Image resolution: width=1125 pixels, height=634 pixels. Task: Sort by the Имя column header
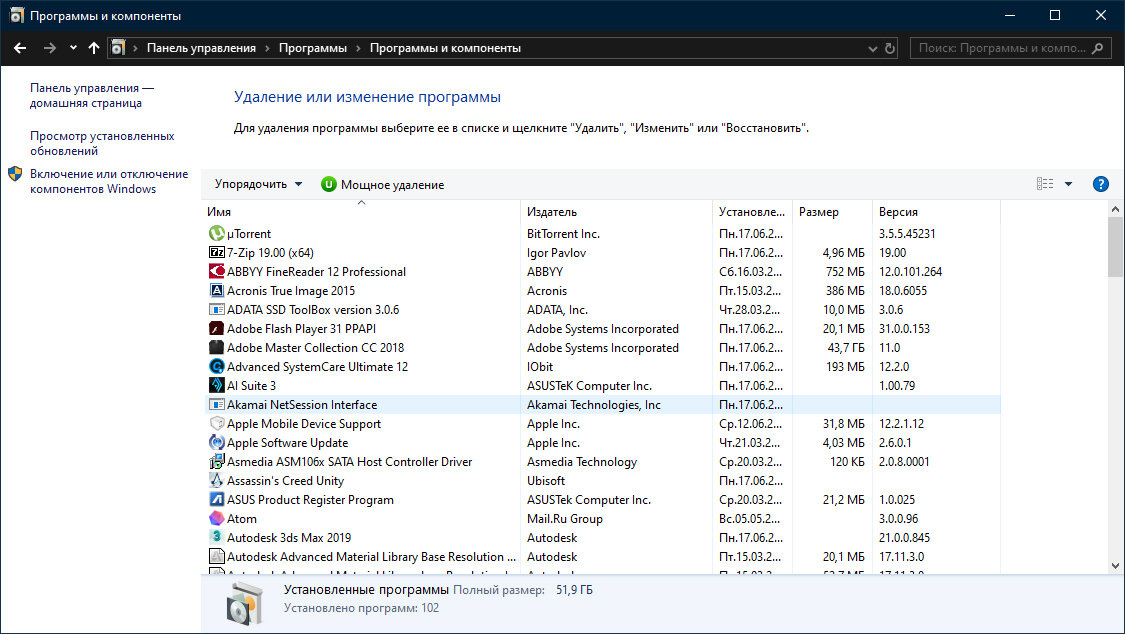[361, 212]
